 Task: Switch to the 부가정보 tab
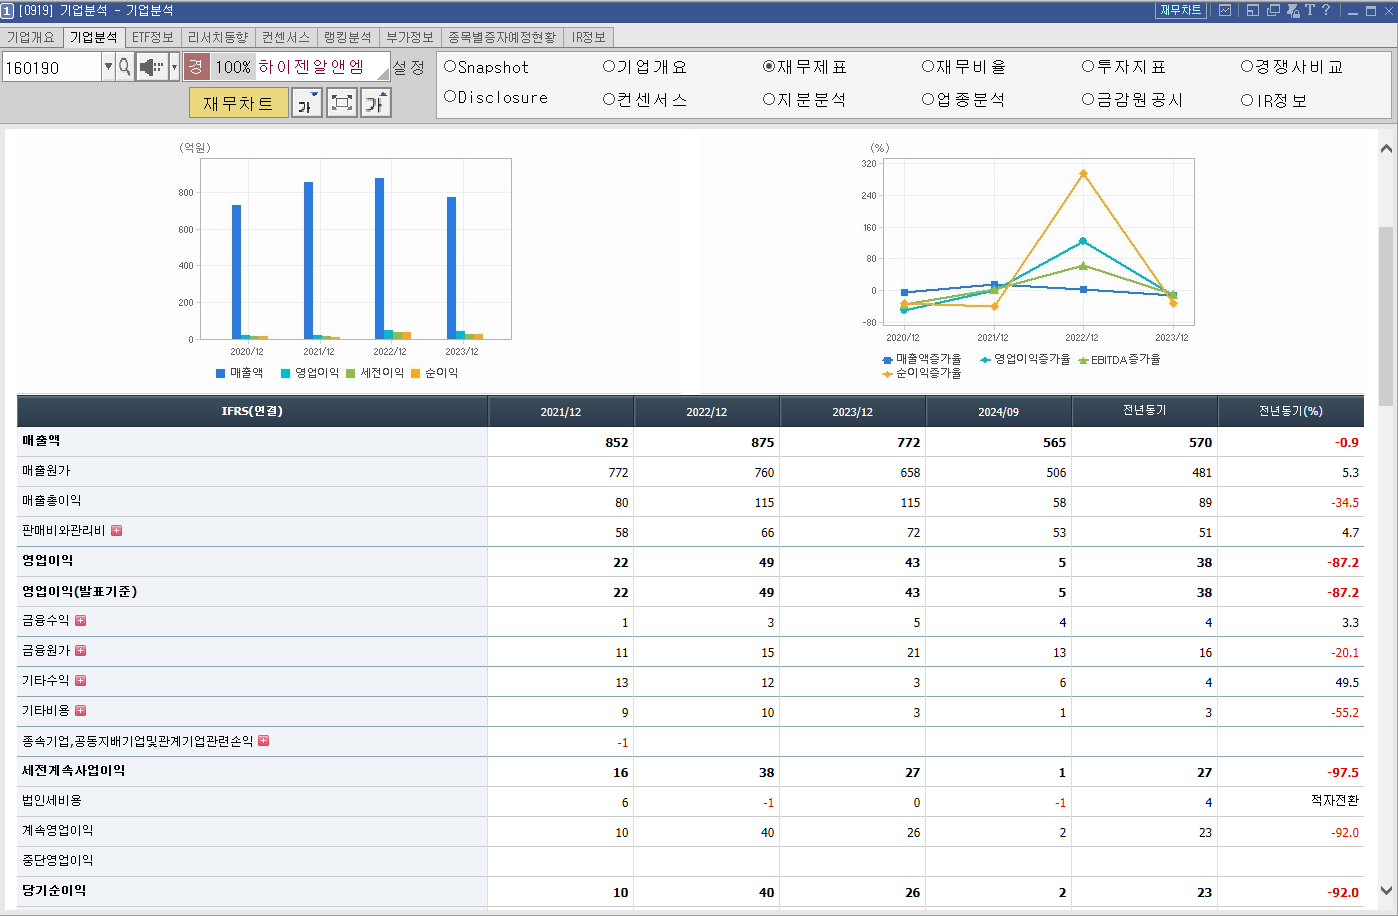tap(410, 37)
